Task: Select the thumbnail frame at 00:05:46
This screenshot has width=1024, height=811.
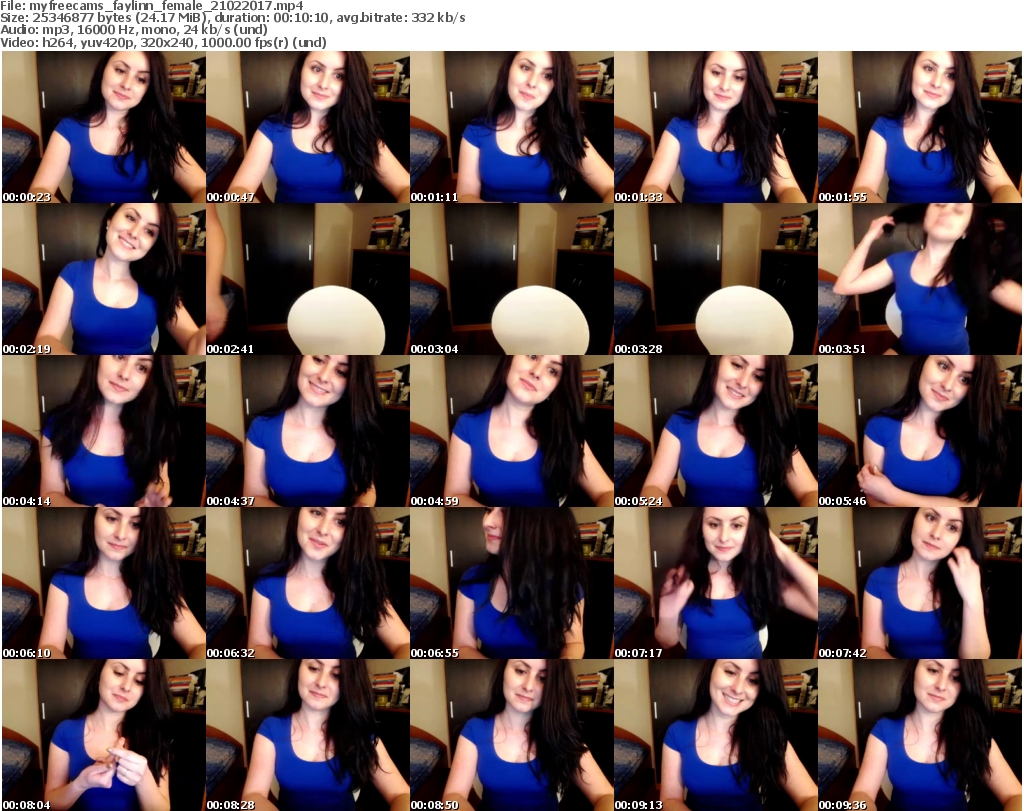Action: tap(920, 431)
